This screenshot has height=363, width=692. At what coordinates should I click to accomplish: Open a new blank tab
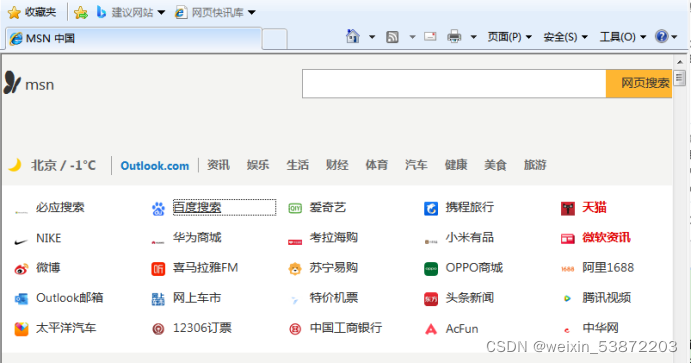275,39
